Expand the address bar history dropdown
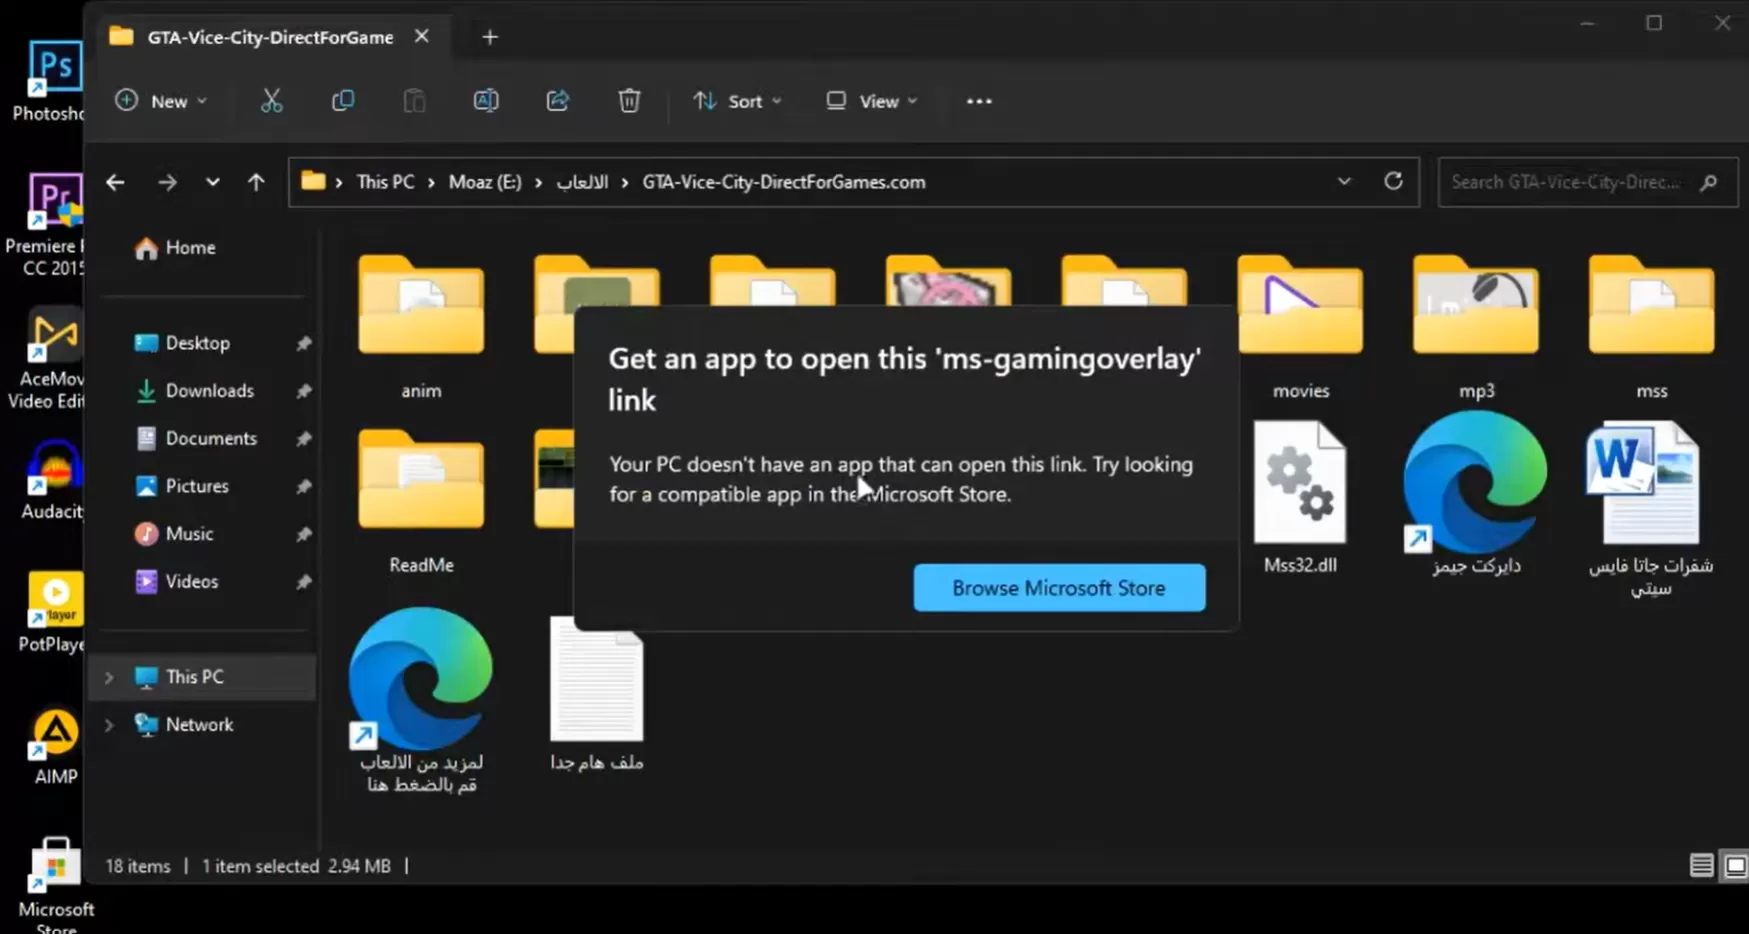Image resolution: width=1749 pixels, height=934 pixels. [1344, 181]
